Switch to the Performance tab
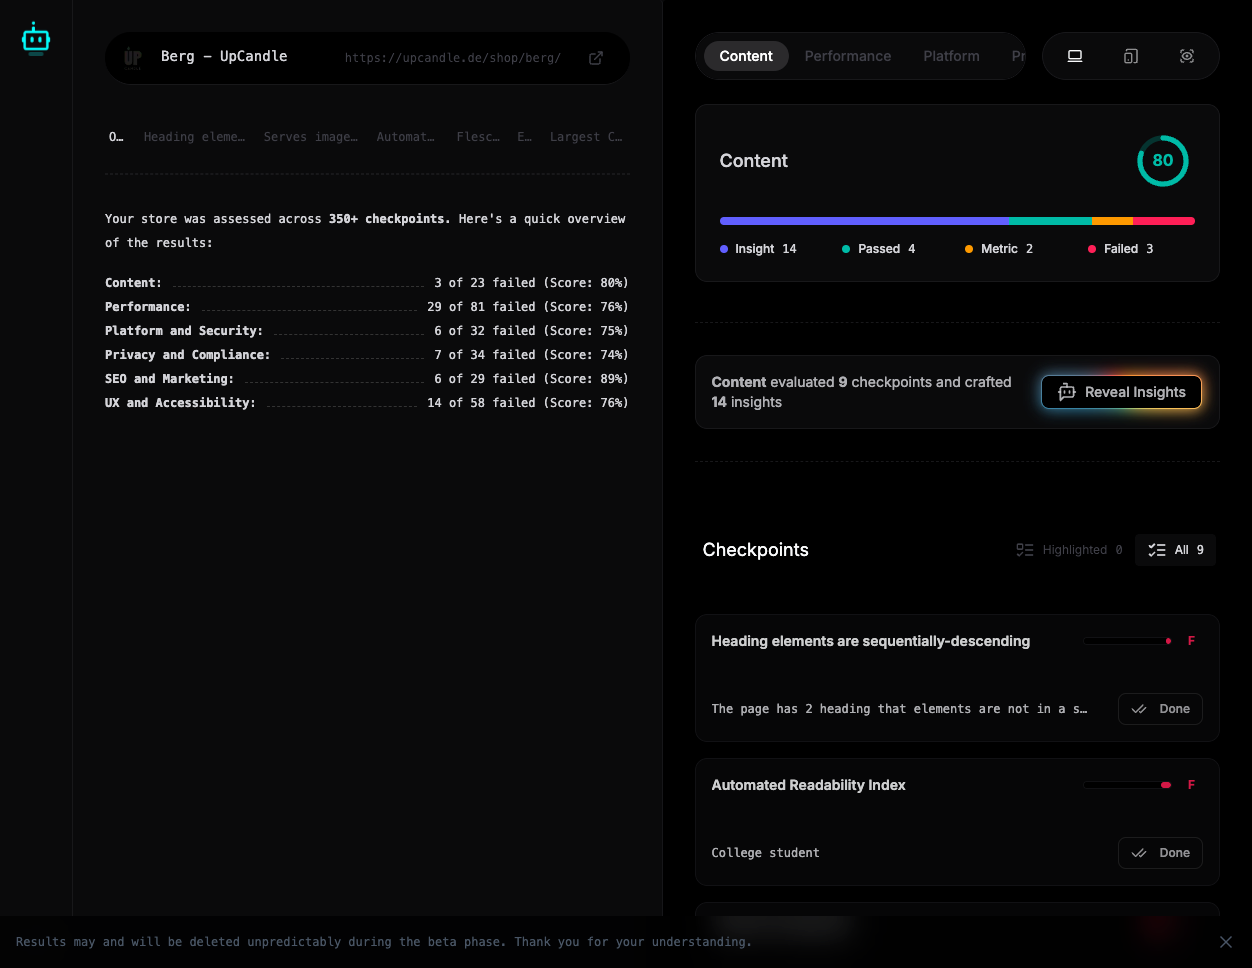Image resolution: width=1252 pixels, height=968 pixels. tap(847, 56)
